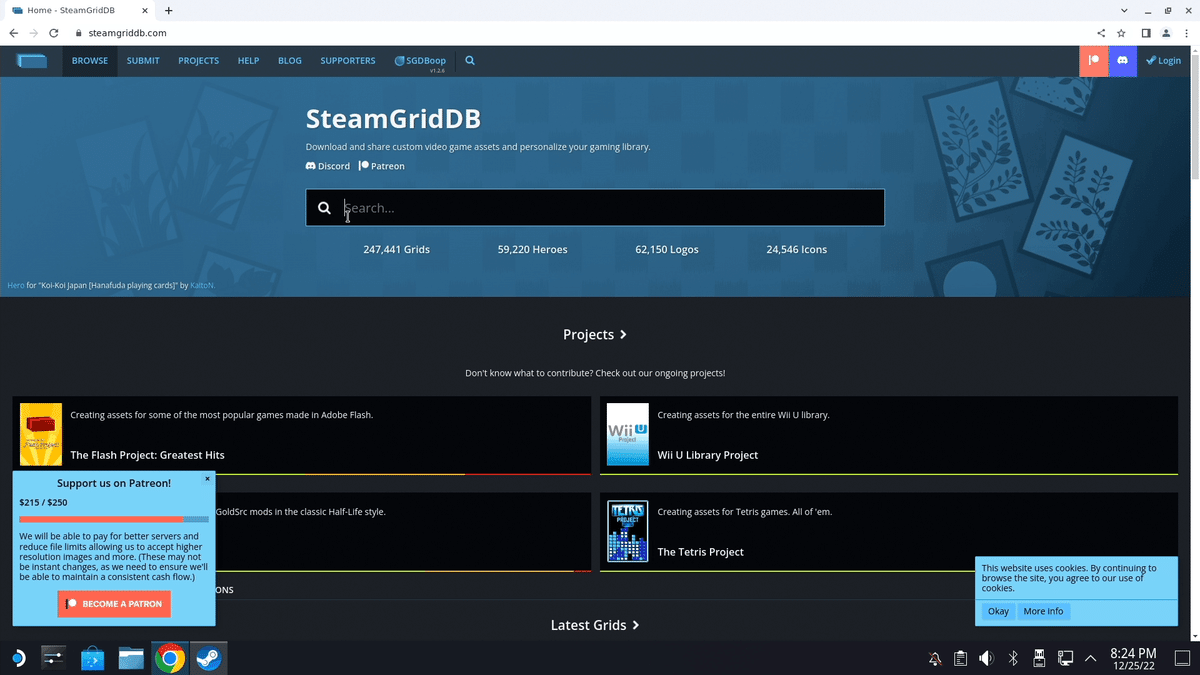1200x675 pixels.
Task: Open System Settings from the taskbar
Action: pyautogui.click(x=54, y=658)
